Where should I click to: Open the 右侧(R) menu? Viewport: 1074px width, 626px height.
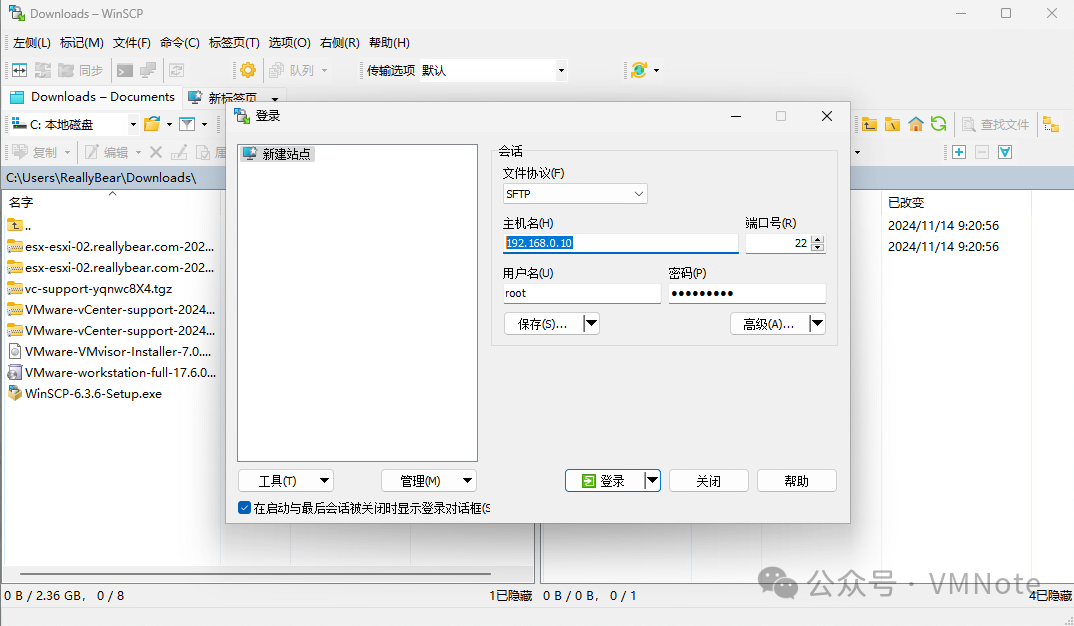point(340,42)
